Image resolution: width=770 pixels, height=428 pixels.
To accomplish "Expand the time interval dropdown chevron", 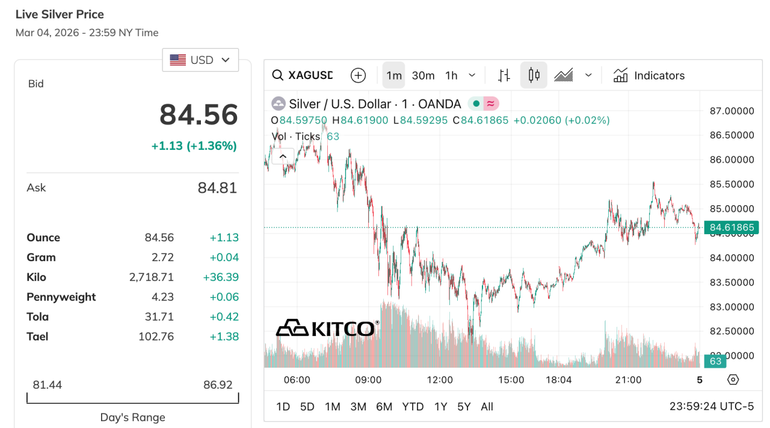I will (x=472, y=75).
